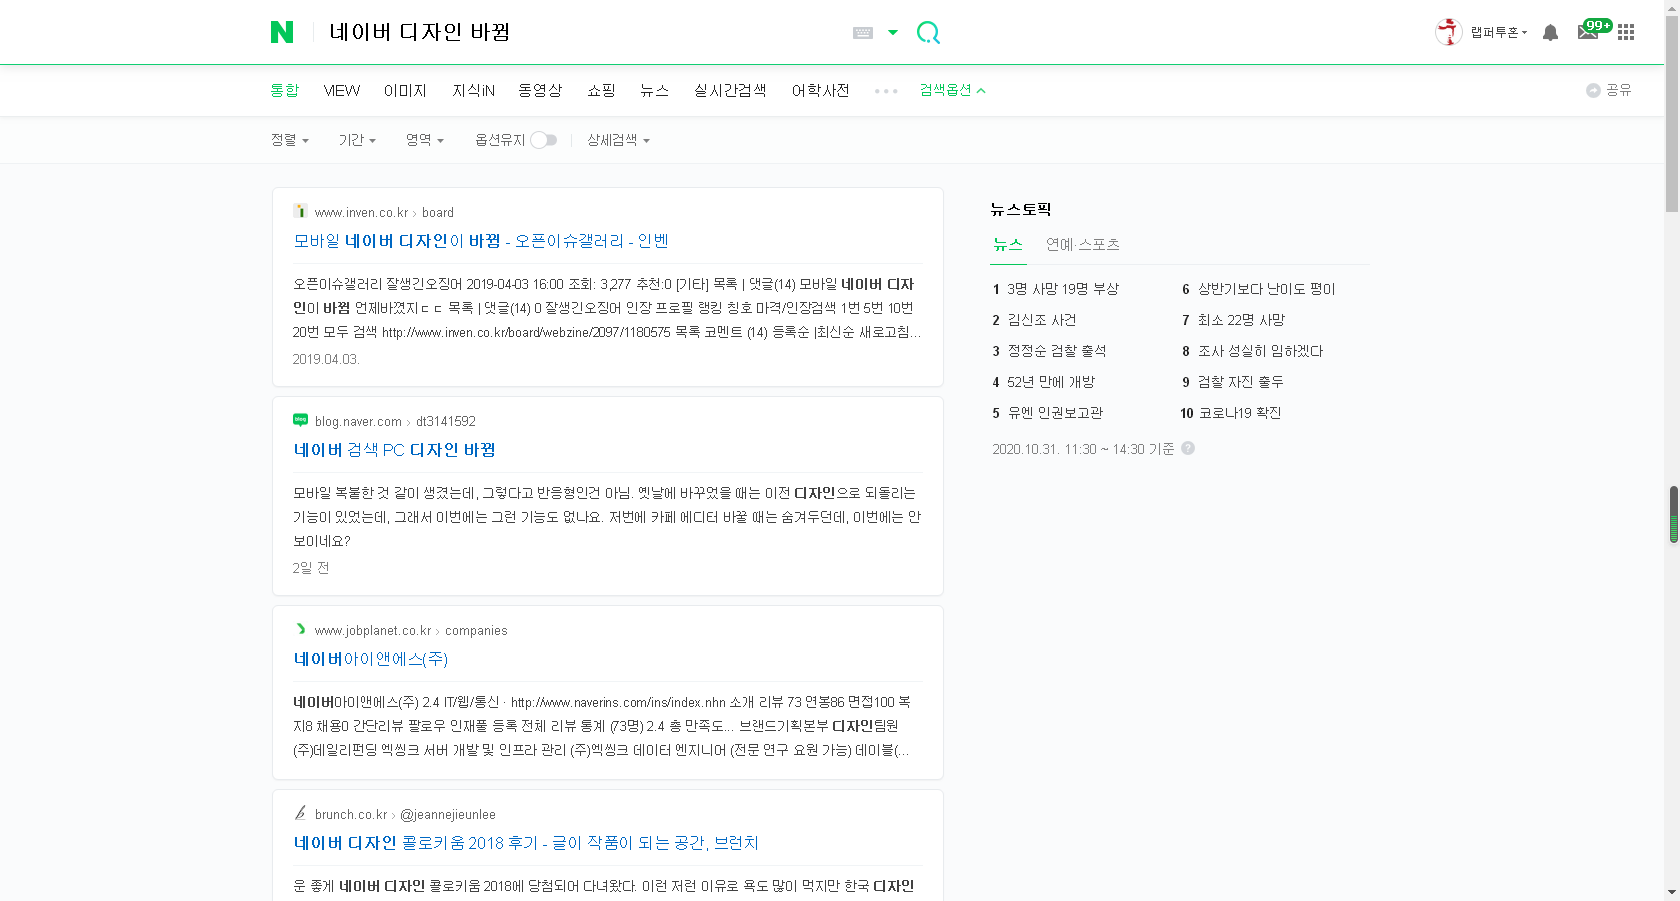Click the Naver N logo
This screenshot has height=901, width=1680.
tap(282, 32)
